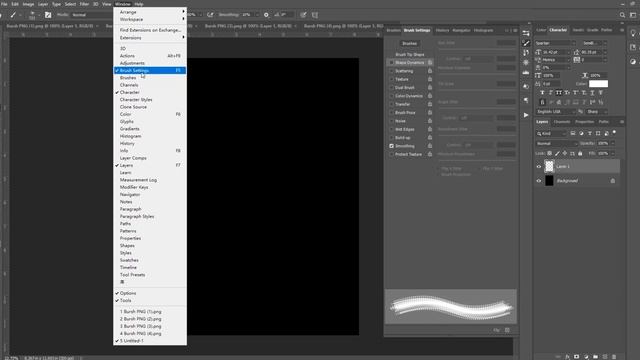This screenshot has height=360, width=640.
Task: Select Brush Tip Shape in Brush Settings
Action: click(x=410, y=54)
